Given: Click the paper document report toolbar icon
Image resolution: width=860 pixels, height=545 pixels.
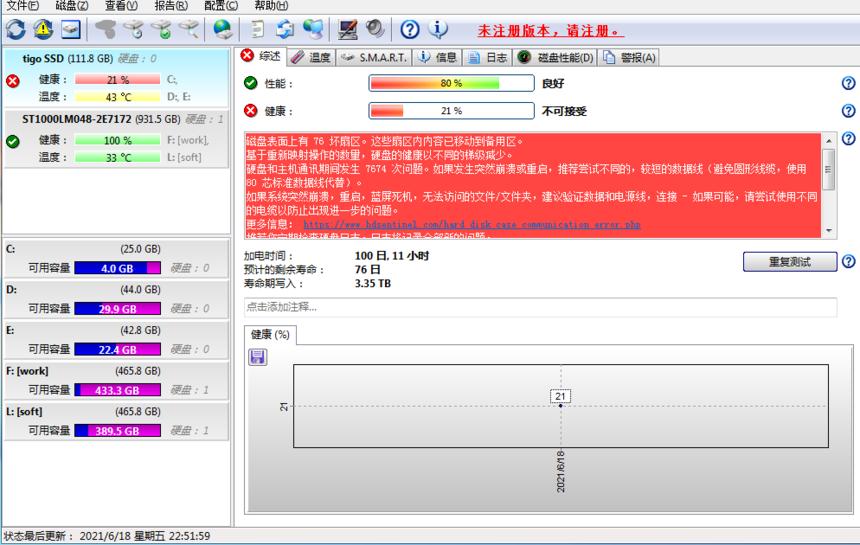Looking at the screenshot, I should (257, 29).
